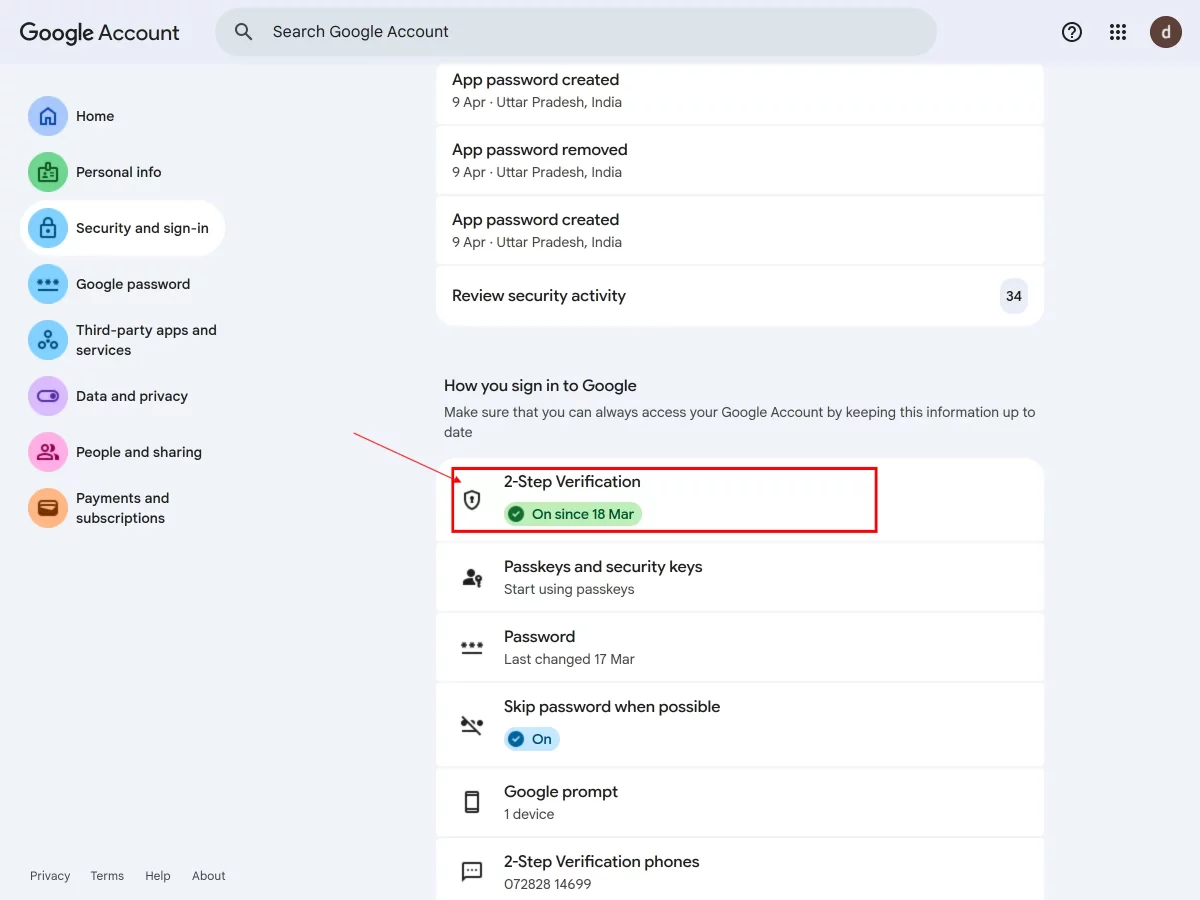Click the Google prompt phone icon

coord(472,802)
